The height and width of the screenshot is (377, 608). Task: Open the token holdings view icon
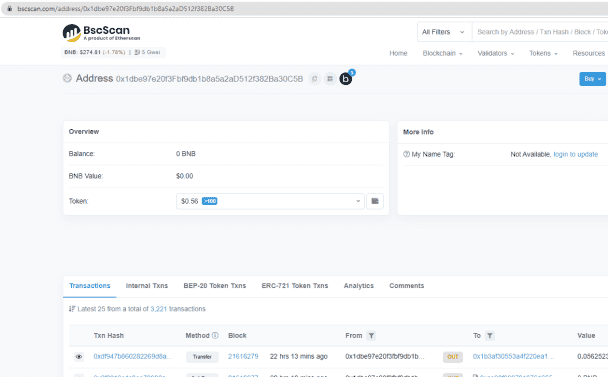[x=375, y=201]
